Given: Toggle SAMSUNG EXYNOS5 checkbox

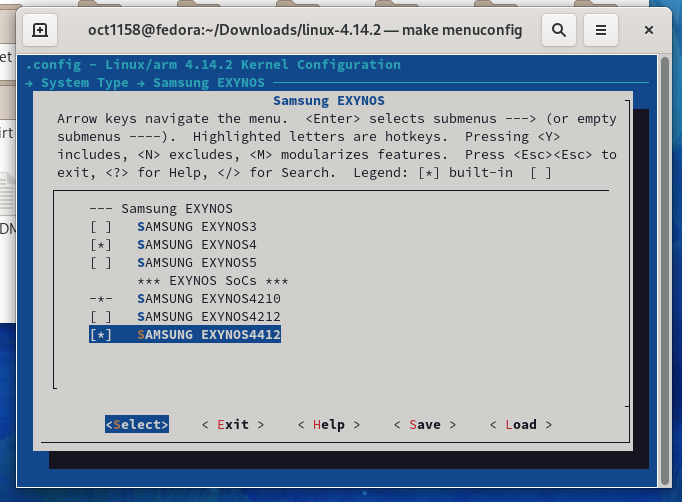Looking at the screenshot, I should [x=100, y=263].
